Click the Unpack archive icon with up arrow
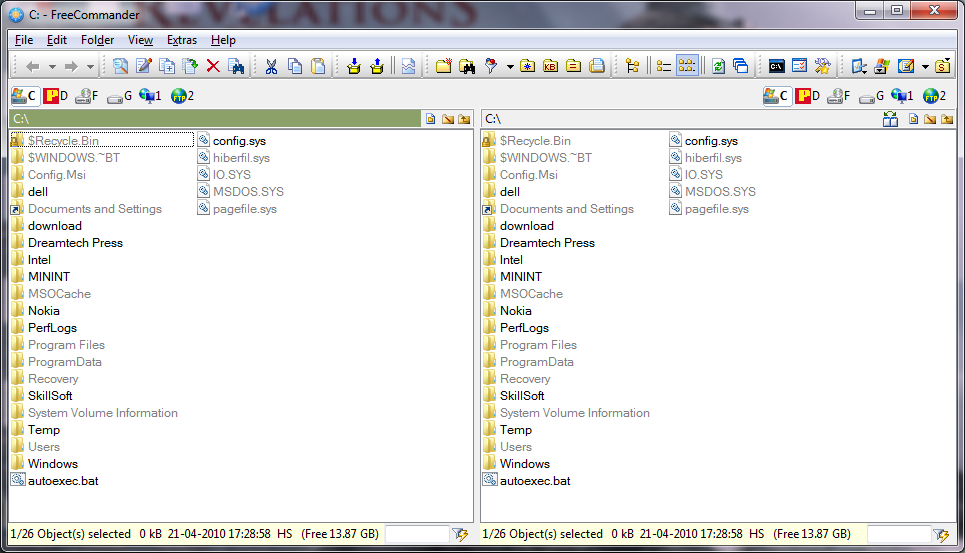Screen dimensions: 965x553 (x=377, y=66)
